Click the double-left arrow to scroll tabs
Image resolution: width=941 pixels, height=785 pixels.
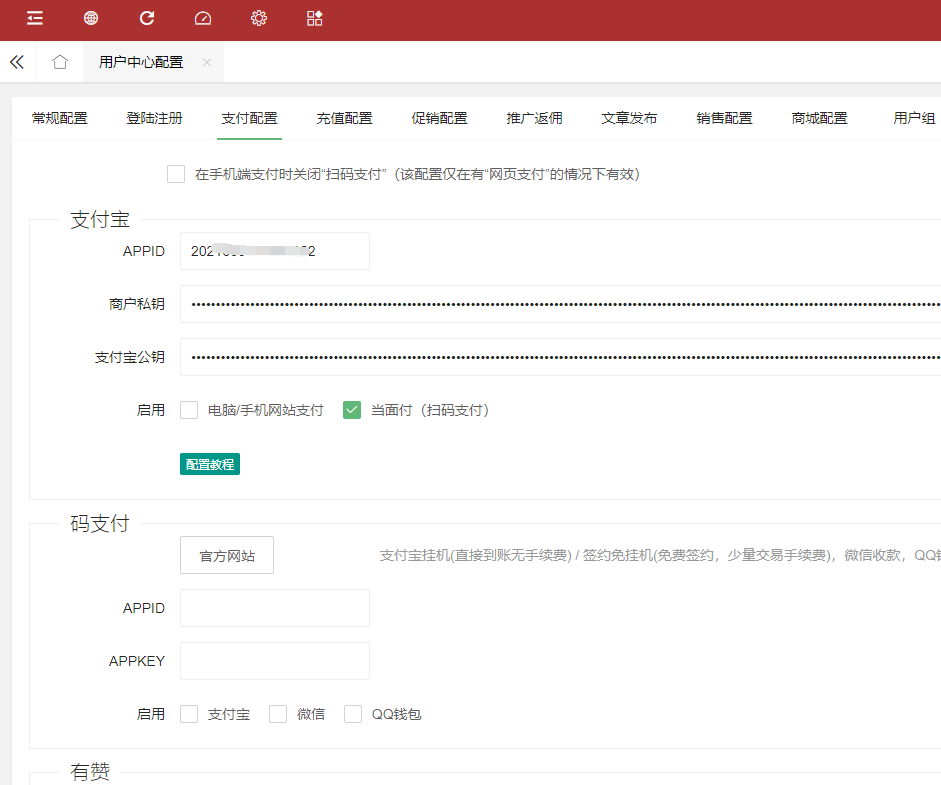tap(17, 62)
